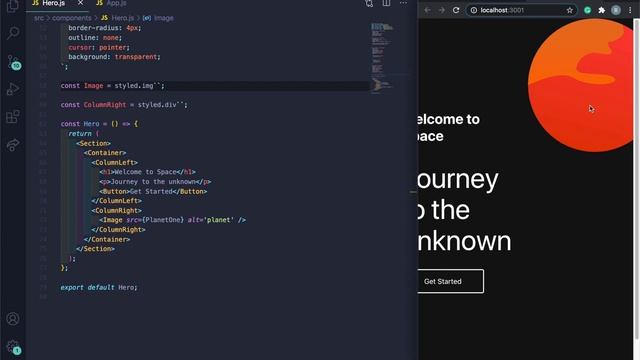Open the browser profile avatar
Screen dimensions: 640x360
(x=616, y=10)
